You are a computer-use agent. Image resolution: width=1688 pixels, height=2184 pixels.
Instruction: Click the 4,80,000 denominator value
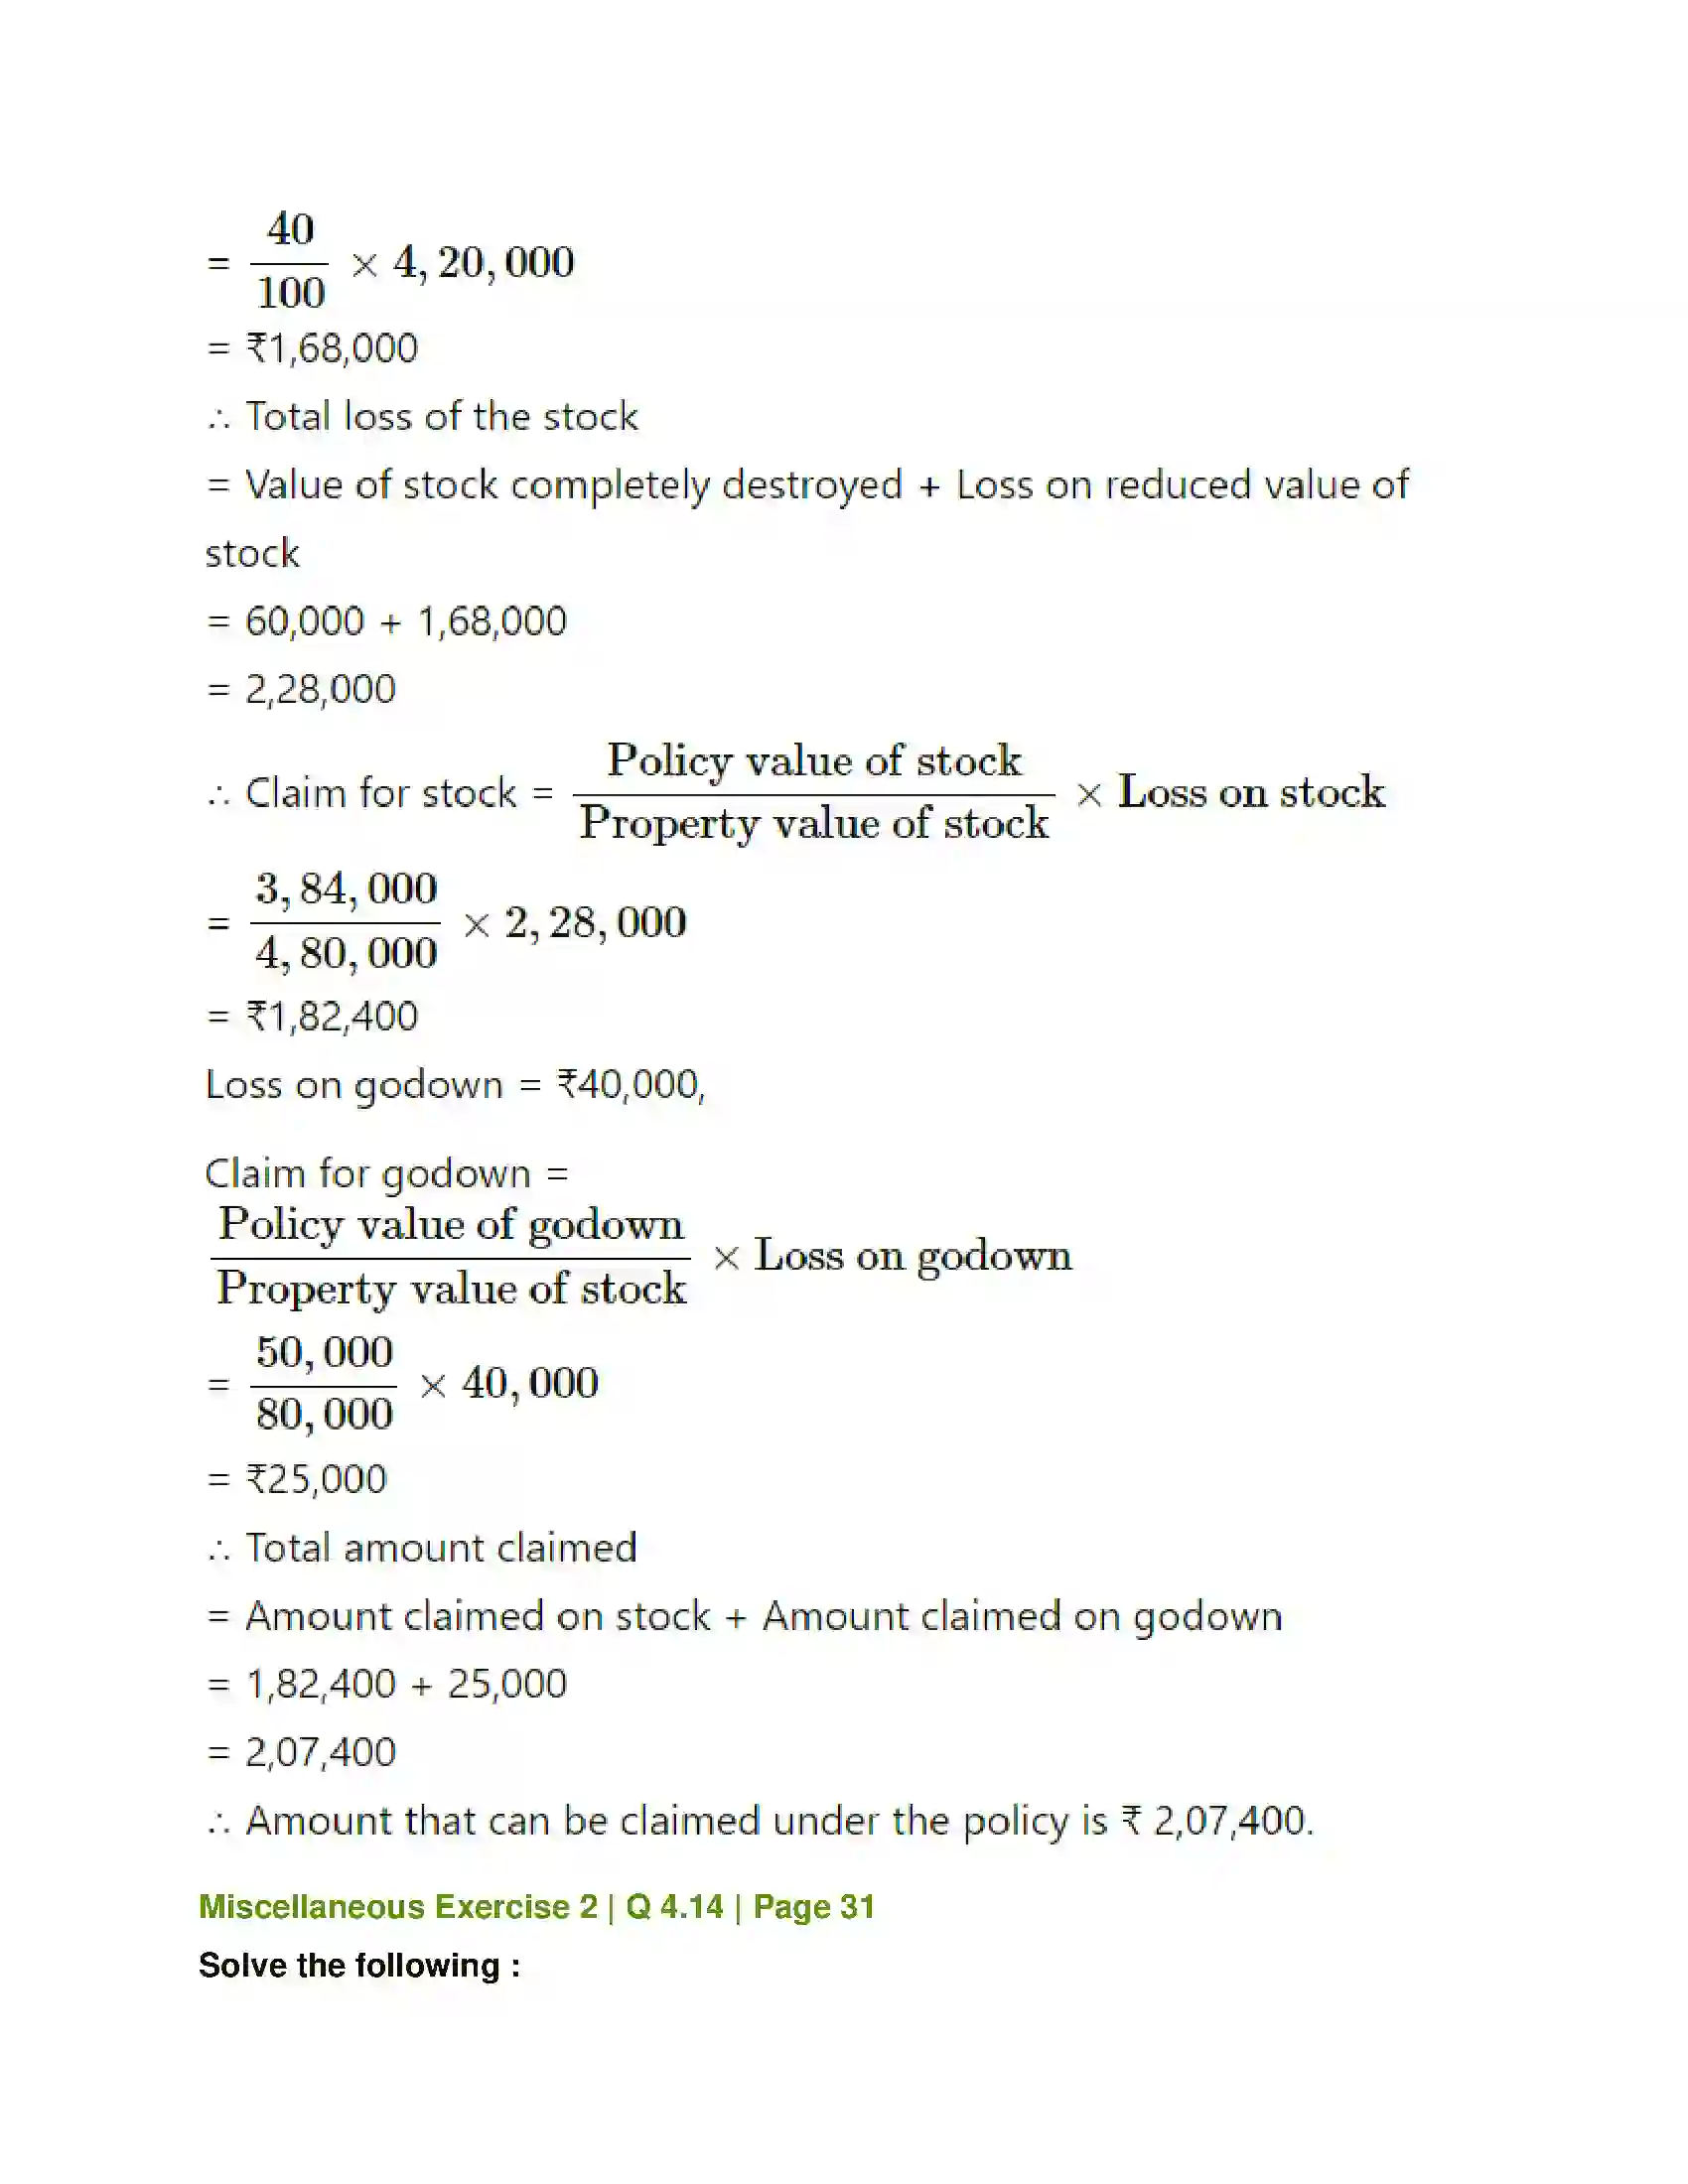346,954
